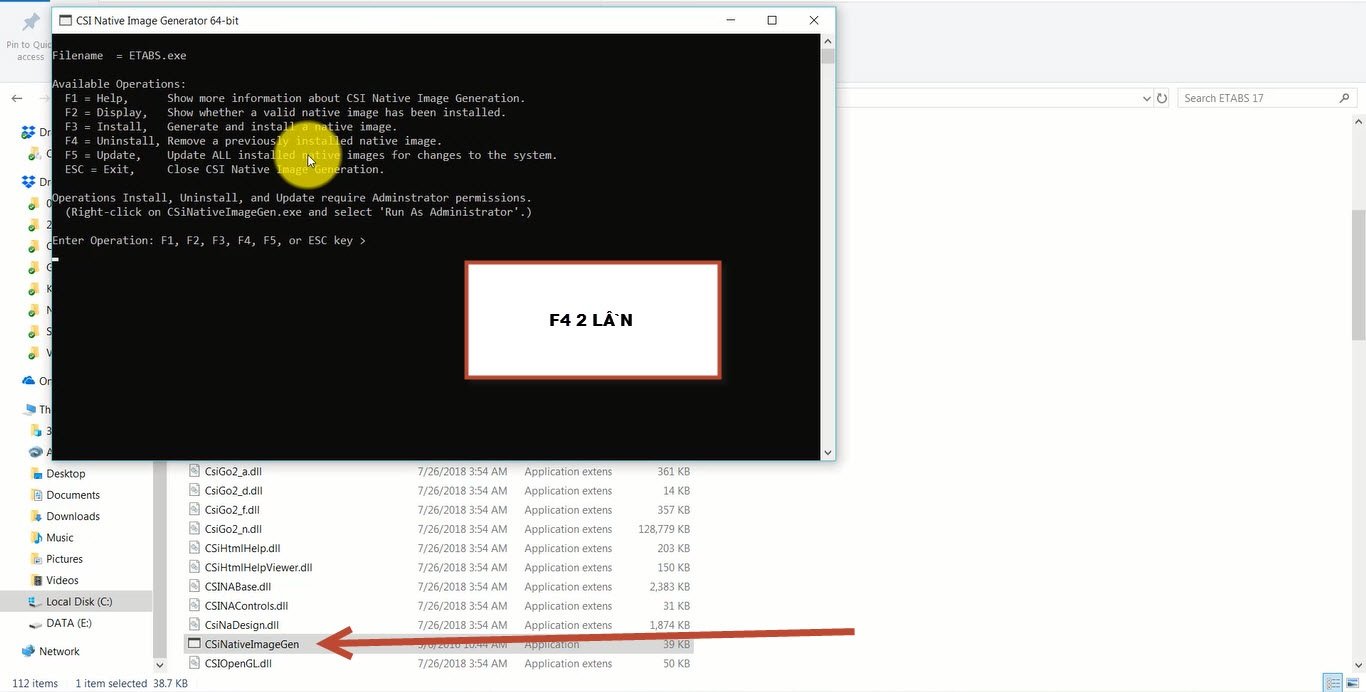Screen dimensions: 1366x692
Task: Click the CSINABase.dll file icon
Action: click(195, 587)
